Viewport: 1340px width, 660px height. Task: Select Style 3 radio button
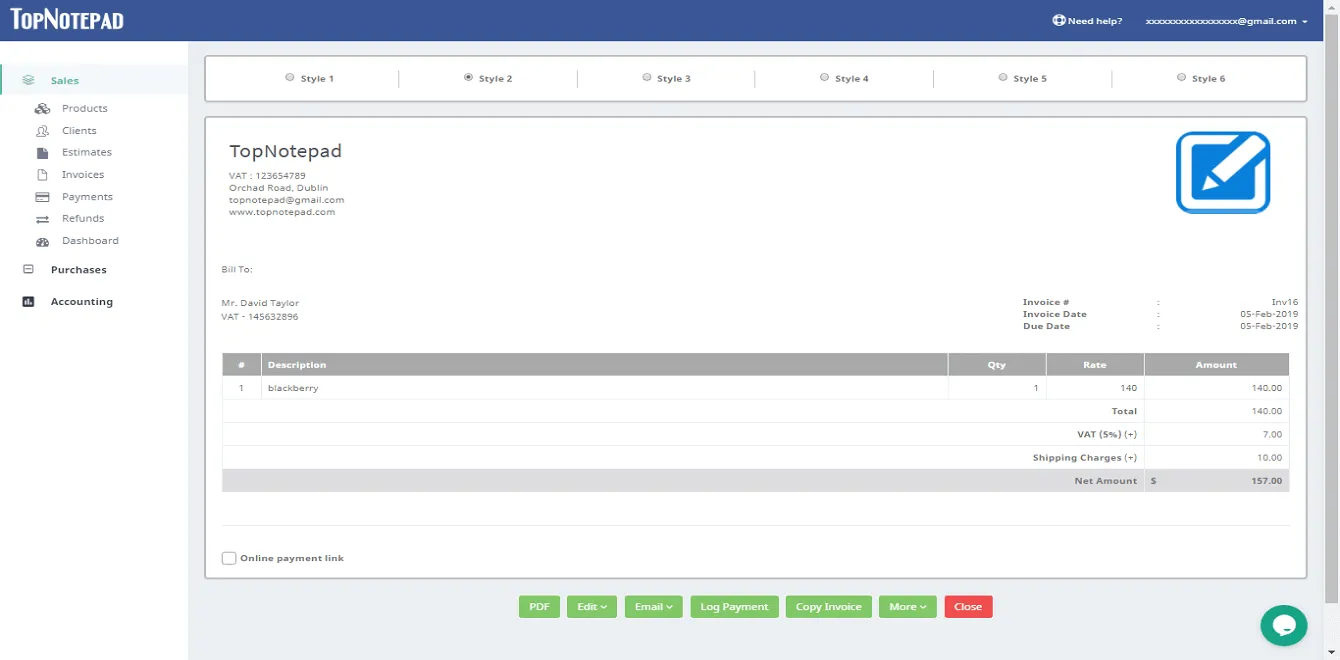pos(647,77)
